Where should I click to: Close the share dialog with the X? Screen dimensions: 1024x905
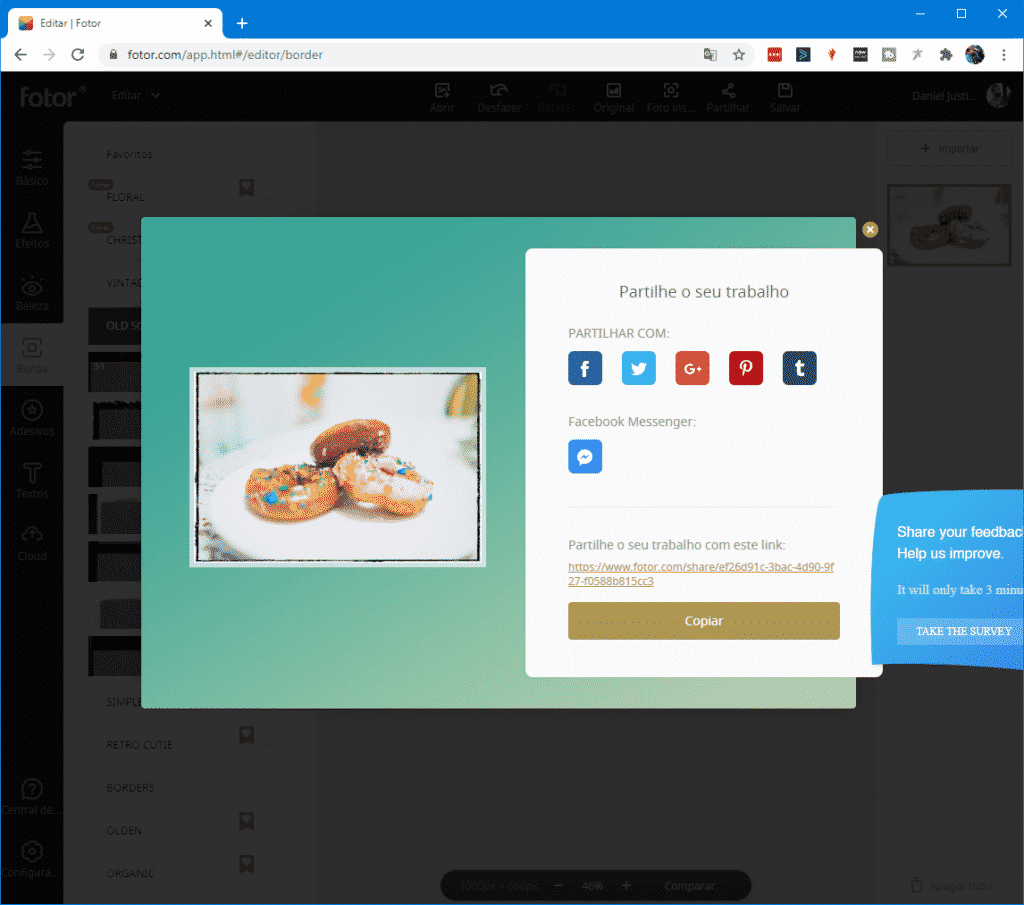tap(870, 229)
